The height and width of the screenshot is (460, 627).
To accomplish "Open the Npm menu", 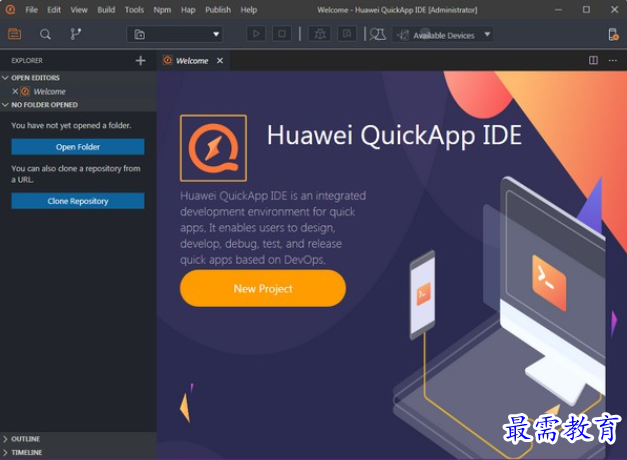I will pos(162,10).
